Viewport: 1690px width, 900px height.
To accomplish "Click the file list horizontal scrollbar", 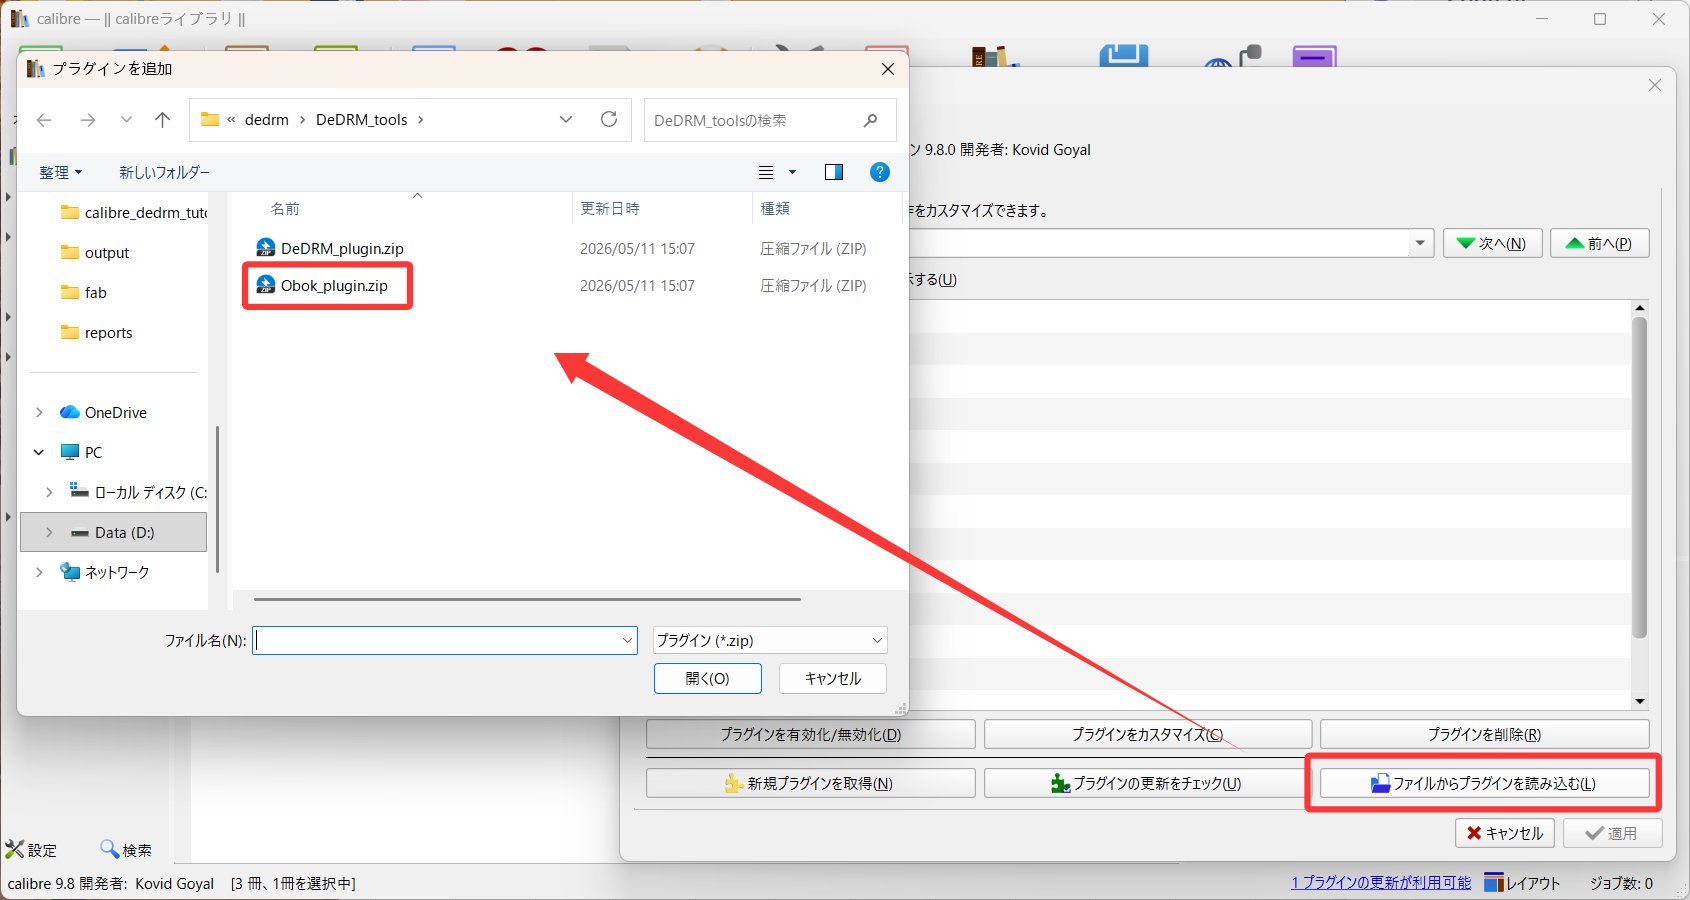I will click(x=527, y=599).
